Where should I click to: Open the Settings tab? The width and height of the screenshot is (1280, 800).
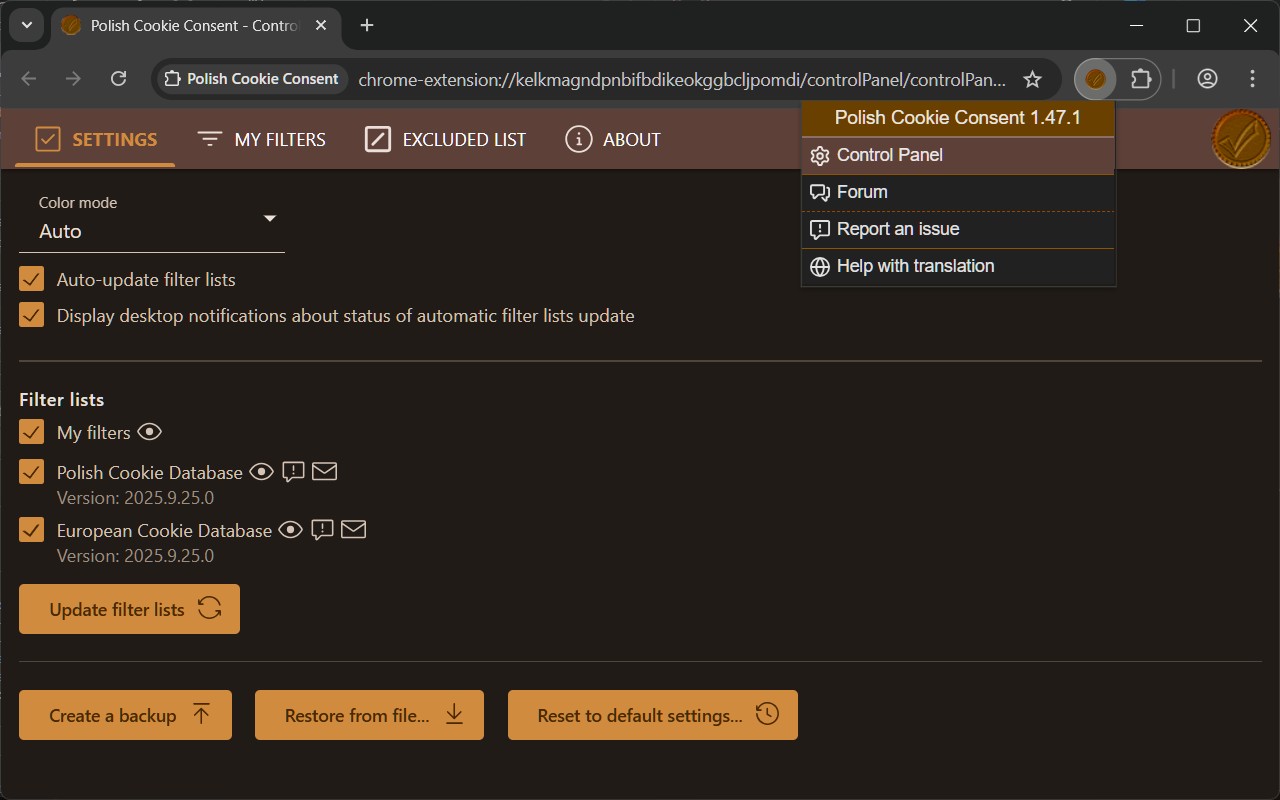coord(95,139)
